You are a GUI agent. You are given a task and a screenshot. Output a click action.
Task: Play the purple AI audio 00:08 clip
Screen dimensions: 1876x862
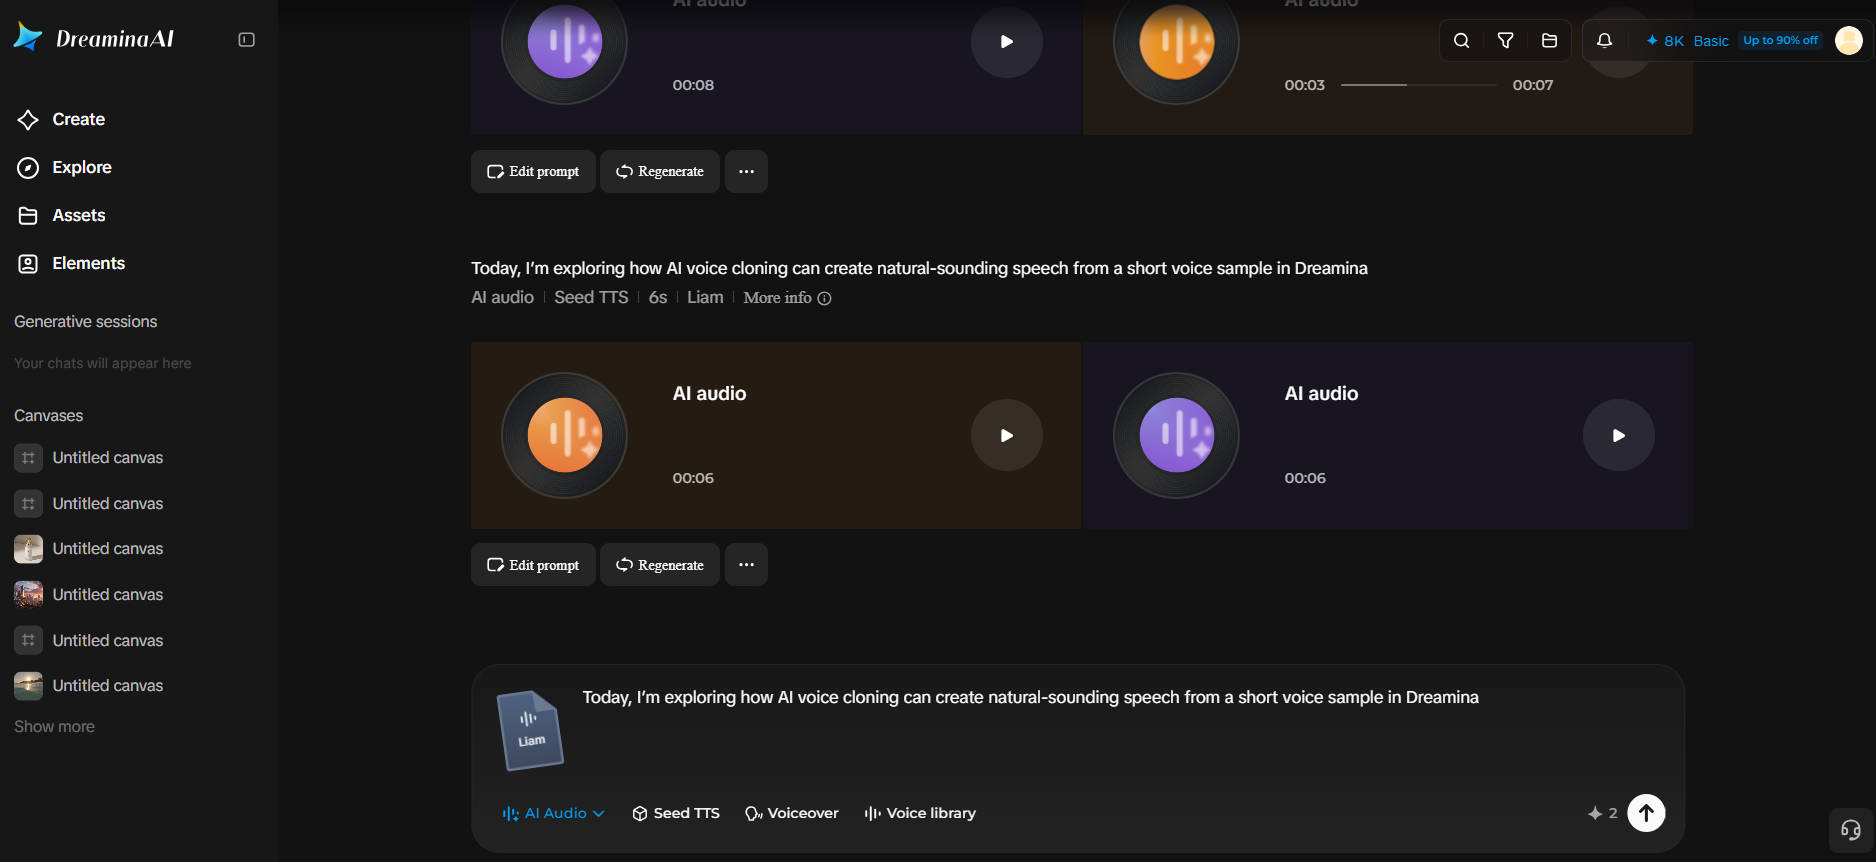click(1007, 42)
